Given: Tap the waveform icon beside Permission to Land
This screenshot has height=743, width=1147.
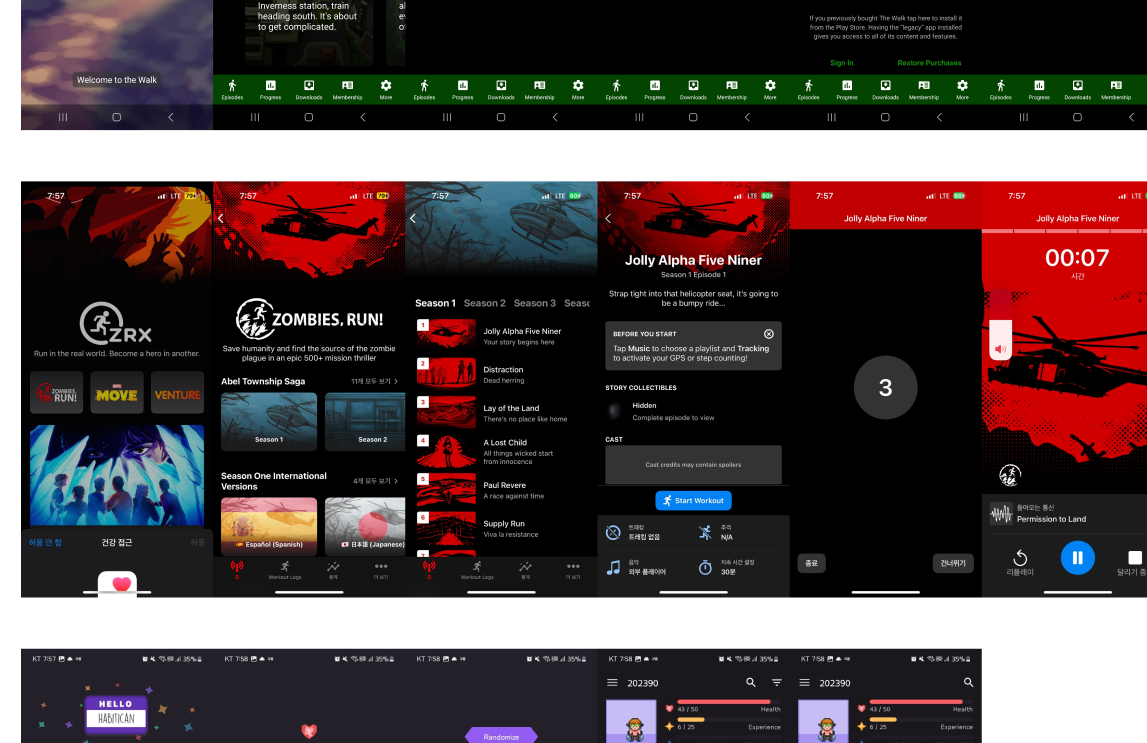Looking at the screenshot, I should click(1001, 513).
